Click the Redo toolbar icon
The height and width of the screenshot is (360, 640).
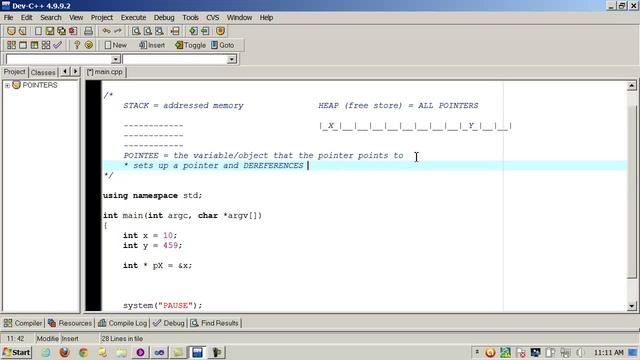[118, 31]
